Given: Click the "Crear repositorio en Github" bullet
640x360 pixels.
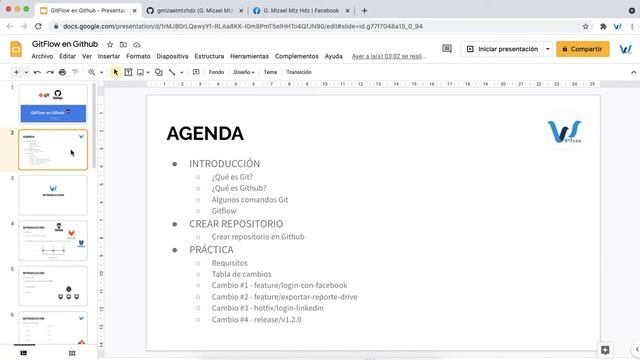Looking at the screenshot, I should 258,237.
